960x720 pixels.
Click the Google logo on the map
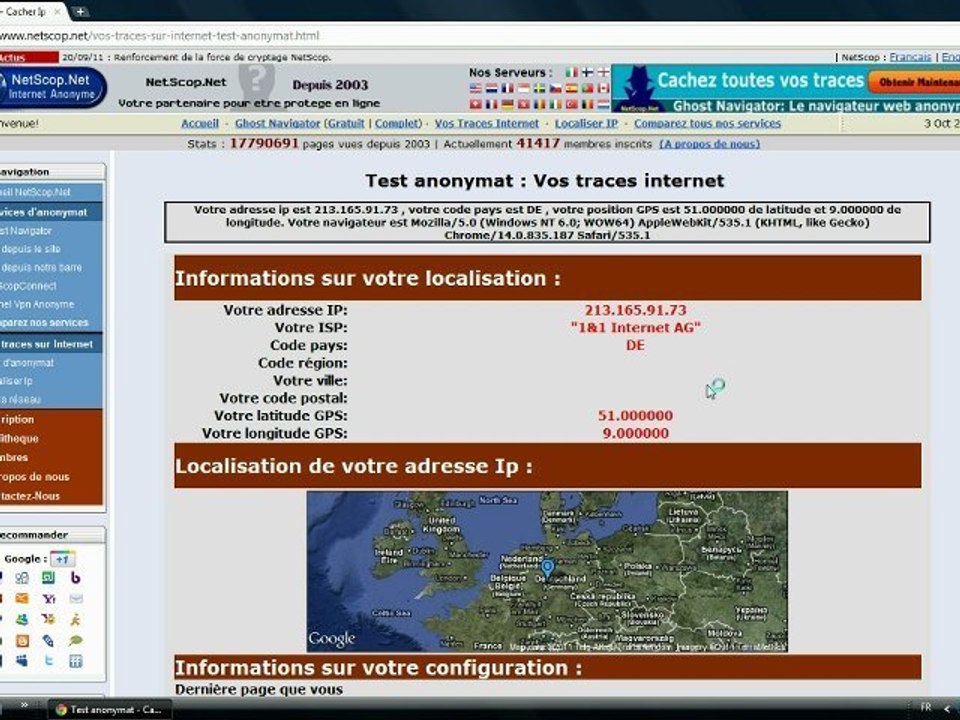click(331, 639)
